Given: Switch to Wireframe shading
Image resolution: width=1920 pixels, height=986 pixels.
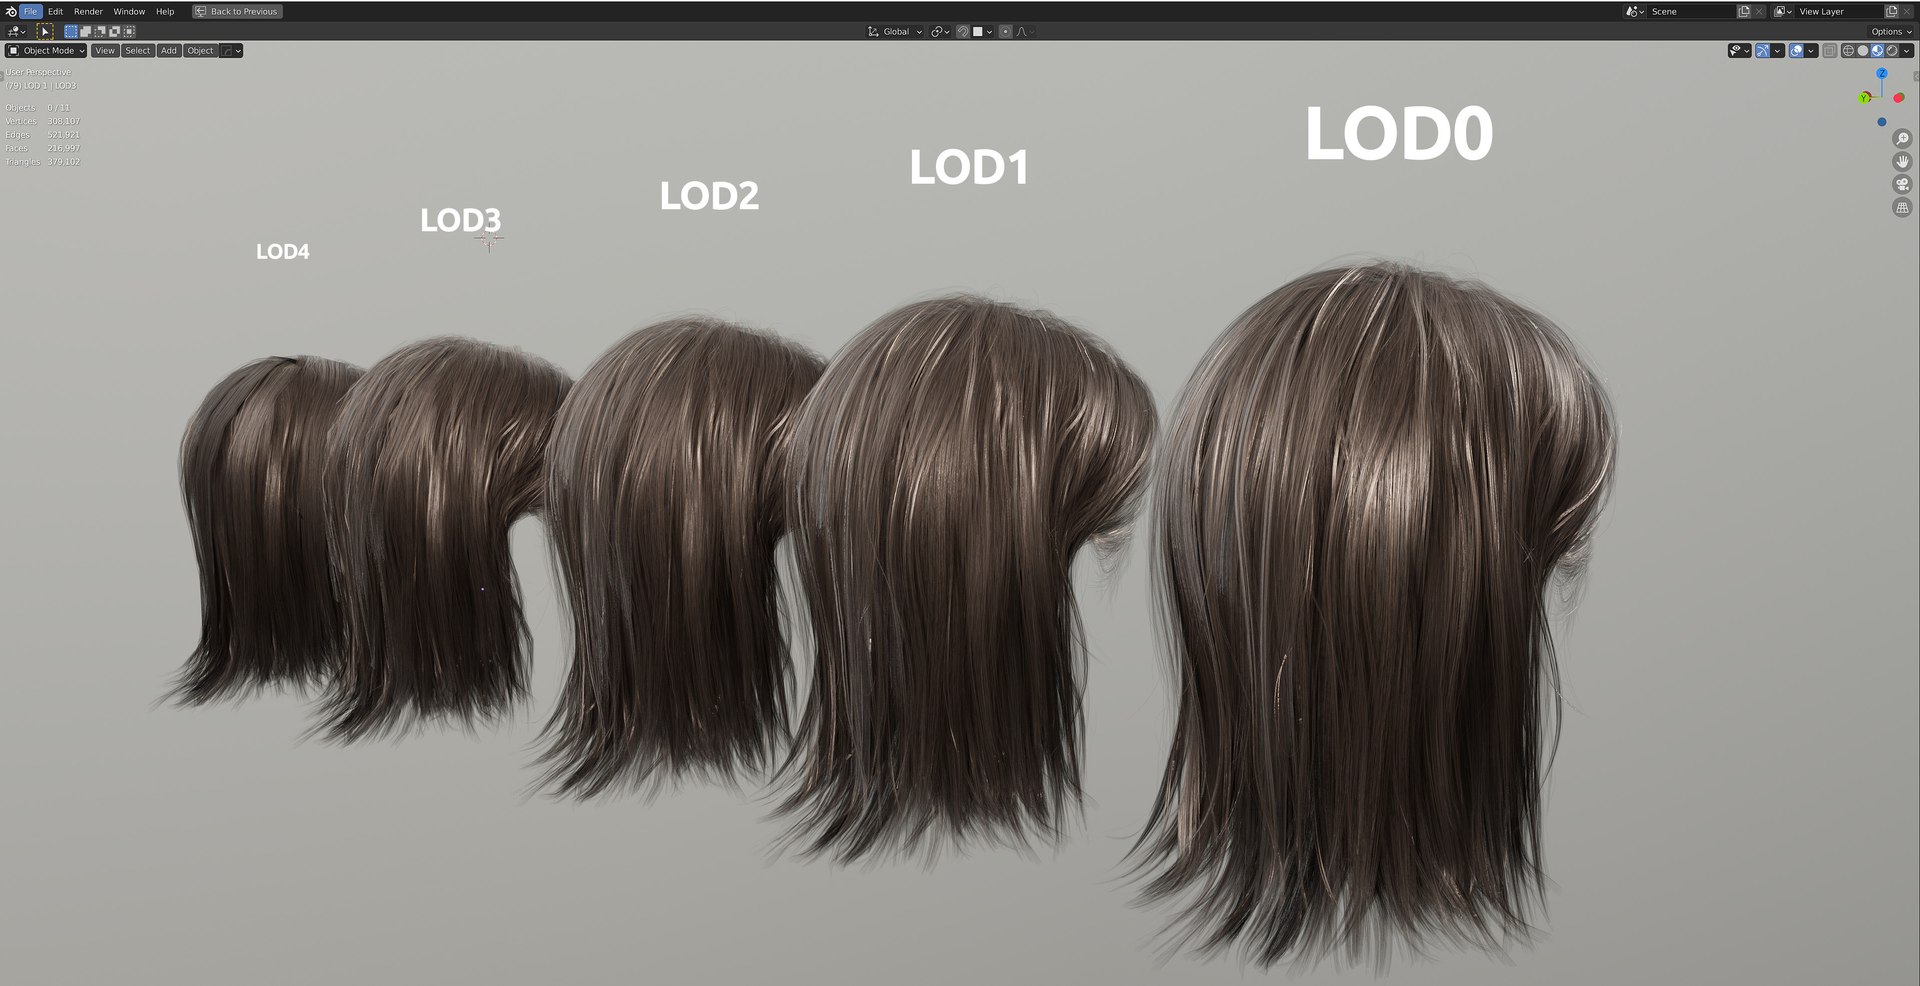Looking at the screenshot, I should point(1848,50).
